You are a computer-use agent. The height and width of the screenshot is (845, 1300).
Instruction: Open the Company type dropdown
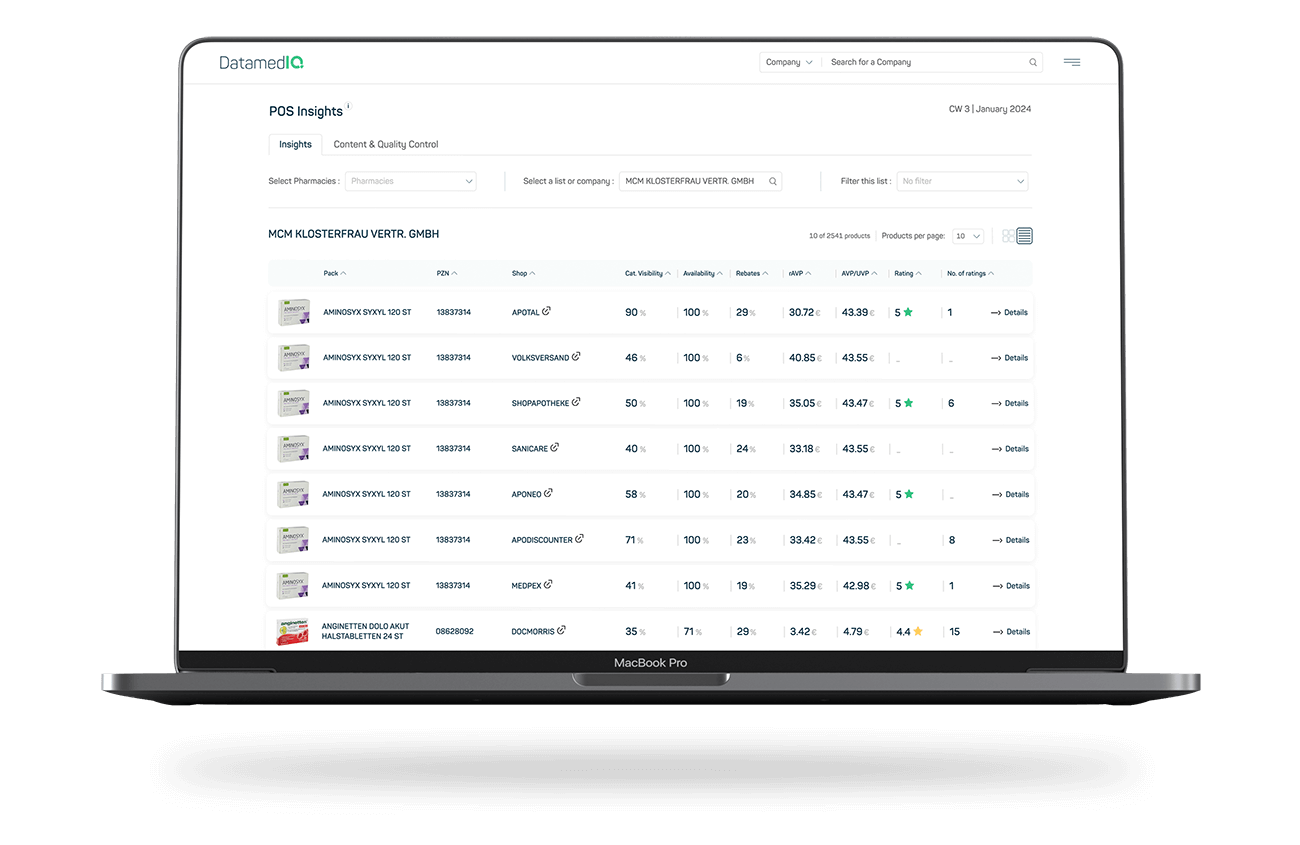click(789, 62)
